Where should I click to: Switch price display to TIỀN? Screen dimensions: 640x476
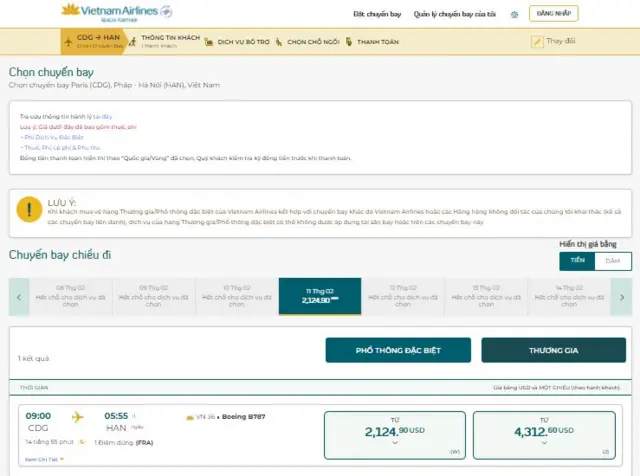577,261
